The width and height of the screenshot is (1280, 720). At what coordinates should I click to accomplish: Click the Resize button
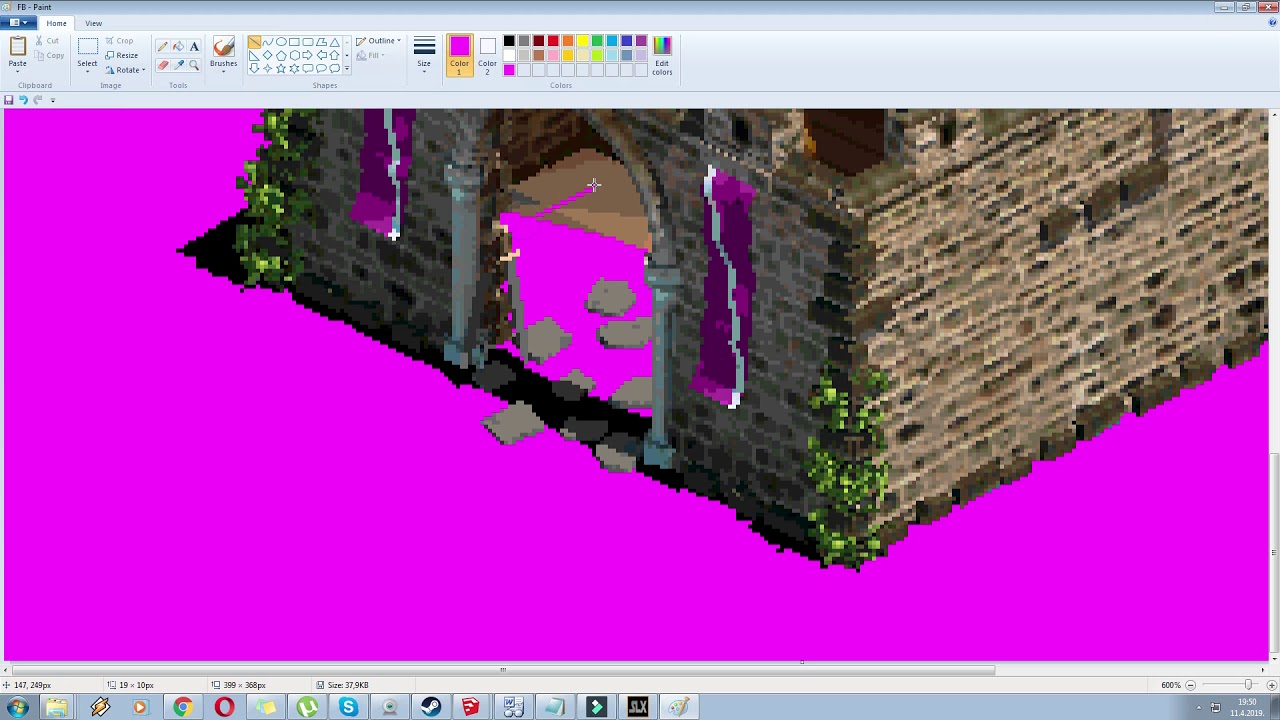coord(122,55)
